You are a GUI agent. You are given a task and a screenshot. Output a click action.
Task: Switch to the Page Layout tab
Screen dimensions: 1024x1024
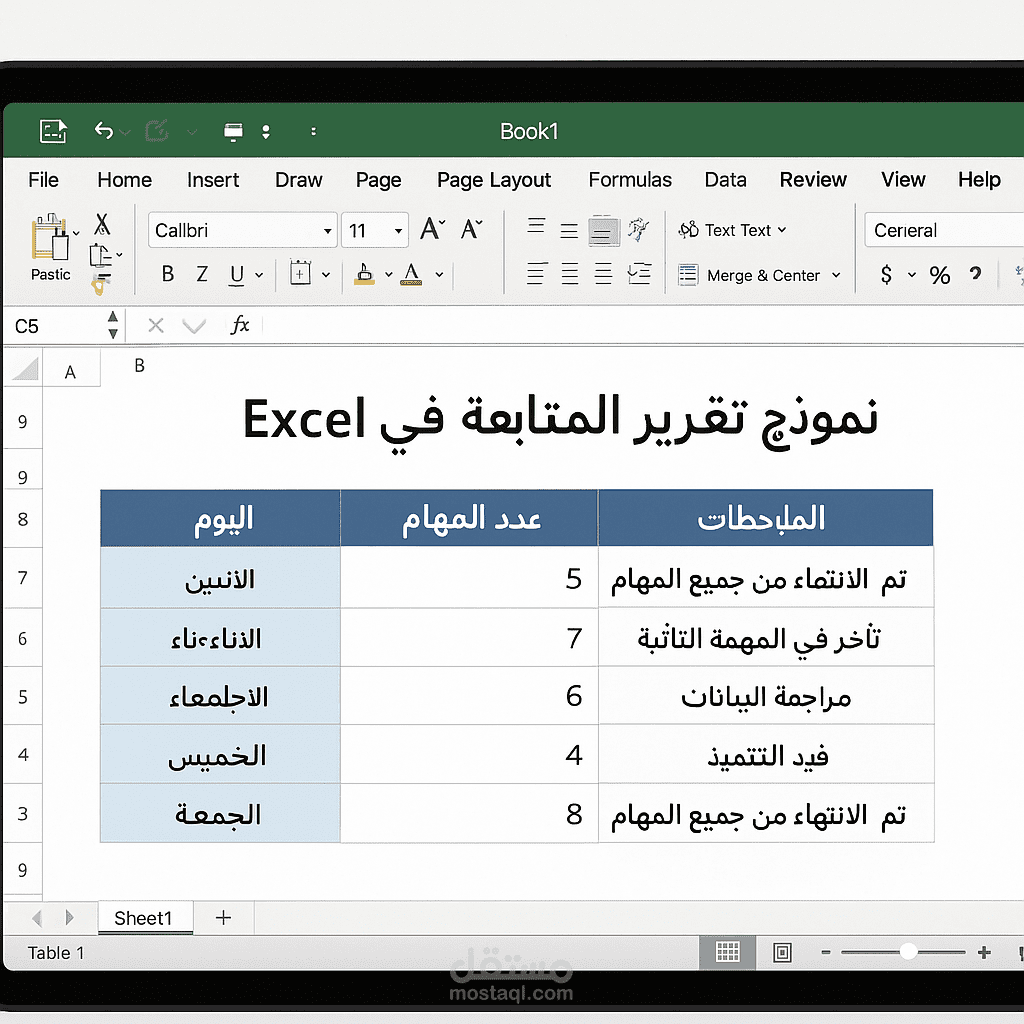pyautogui.click(x=494, y=180)
